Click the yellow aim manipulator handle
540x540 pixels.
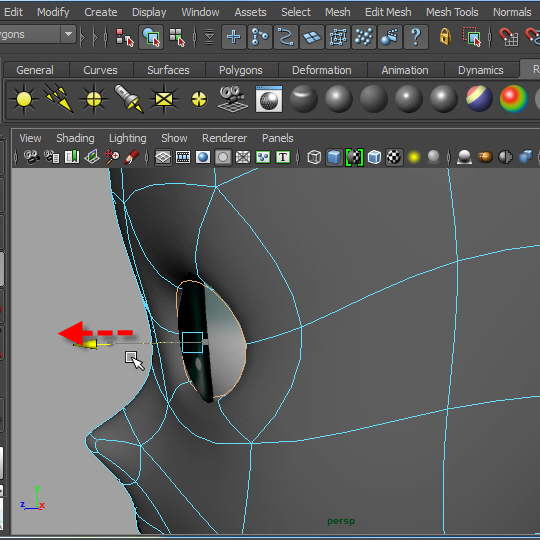pos(86,344)
